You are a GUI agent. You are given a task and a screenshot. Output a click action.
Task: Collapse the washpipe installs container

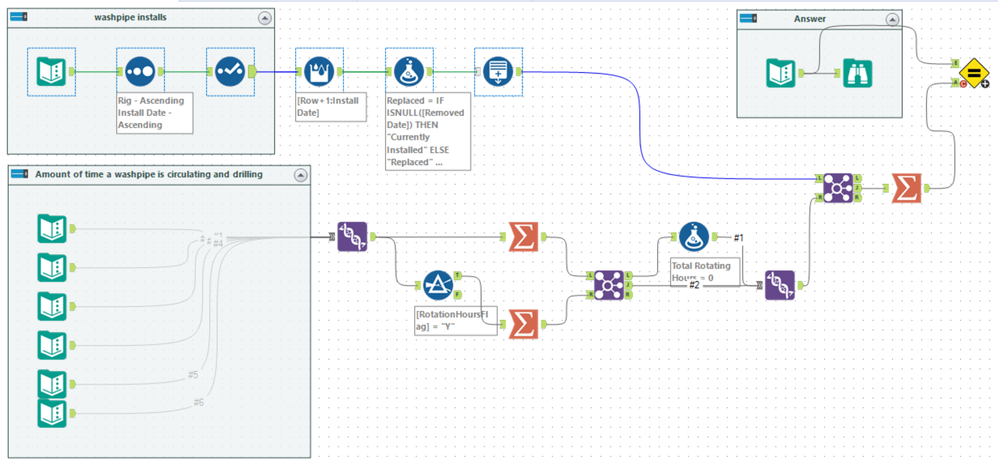point(265,18)
